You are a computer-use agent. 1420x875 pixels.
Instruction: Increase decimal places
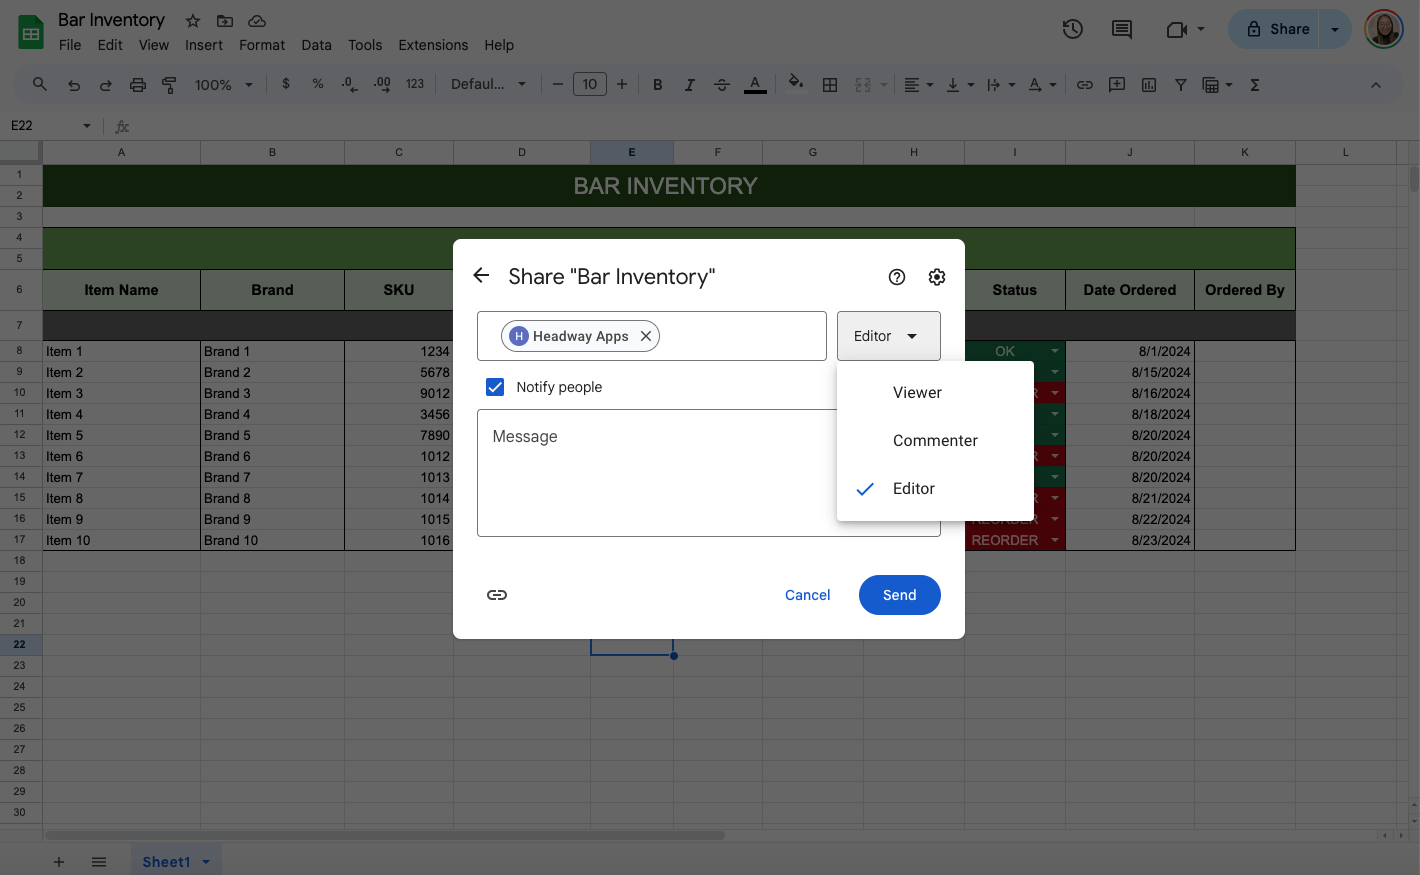pyautogui.click(x=382, y=84)
